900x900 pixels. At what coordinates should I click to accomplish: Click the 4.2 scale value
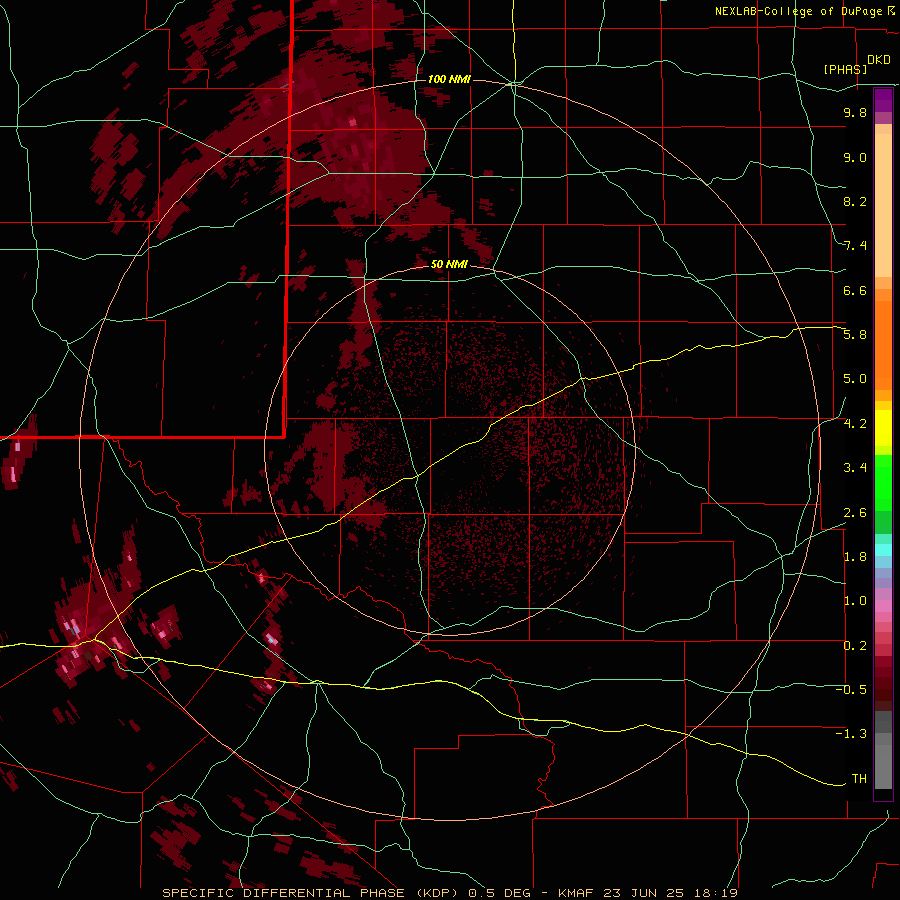coord(855,424)
